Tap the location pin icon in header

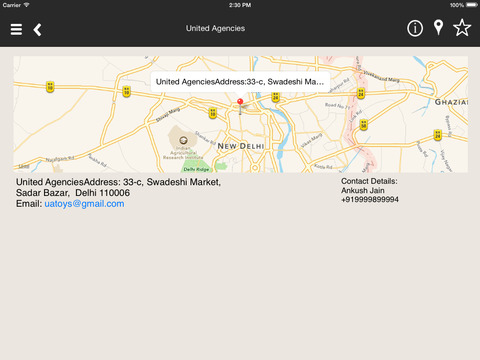click(438, 27)
